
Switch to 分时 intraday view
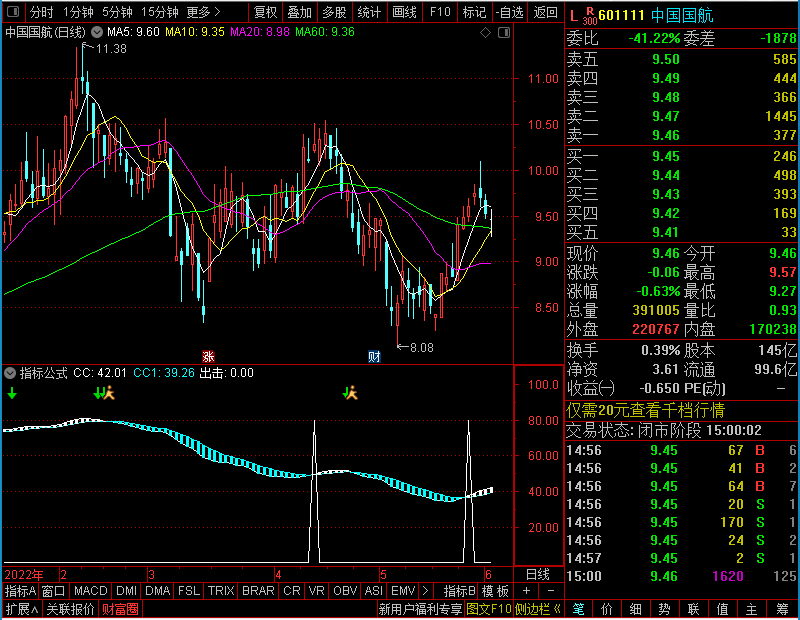(x=41, y=12)
